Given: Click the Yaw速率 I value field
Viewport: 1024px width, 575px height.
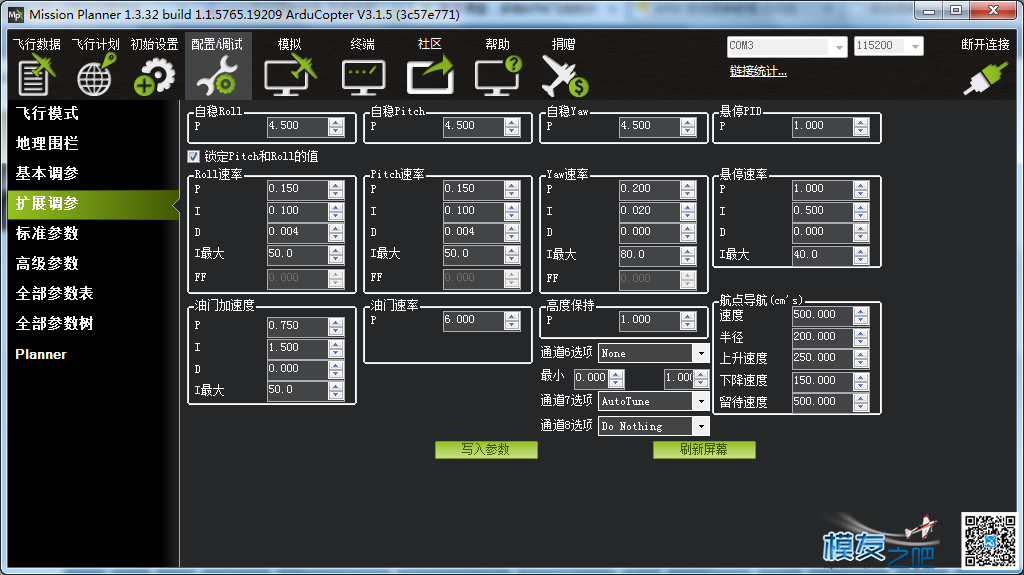Looking at the screenshot, I should point(657,211).
